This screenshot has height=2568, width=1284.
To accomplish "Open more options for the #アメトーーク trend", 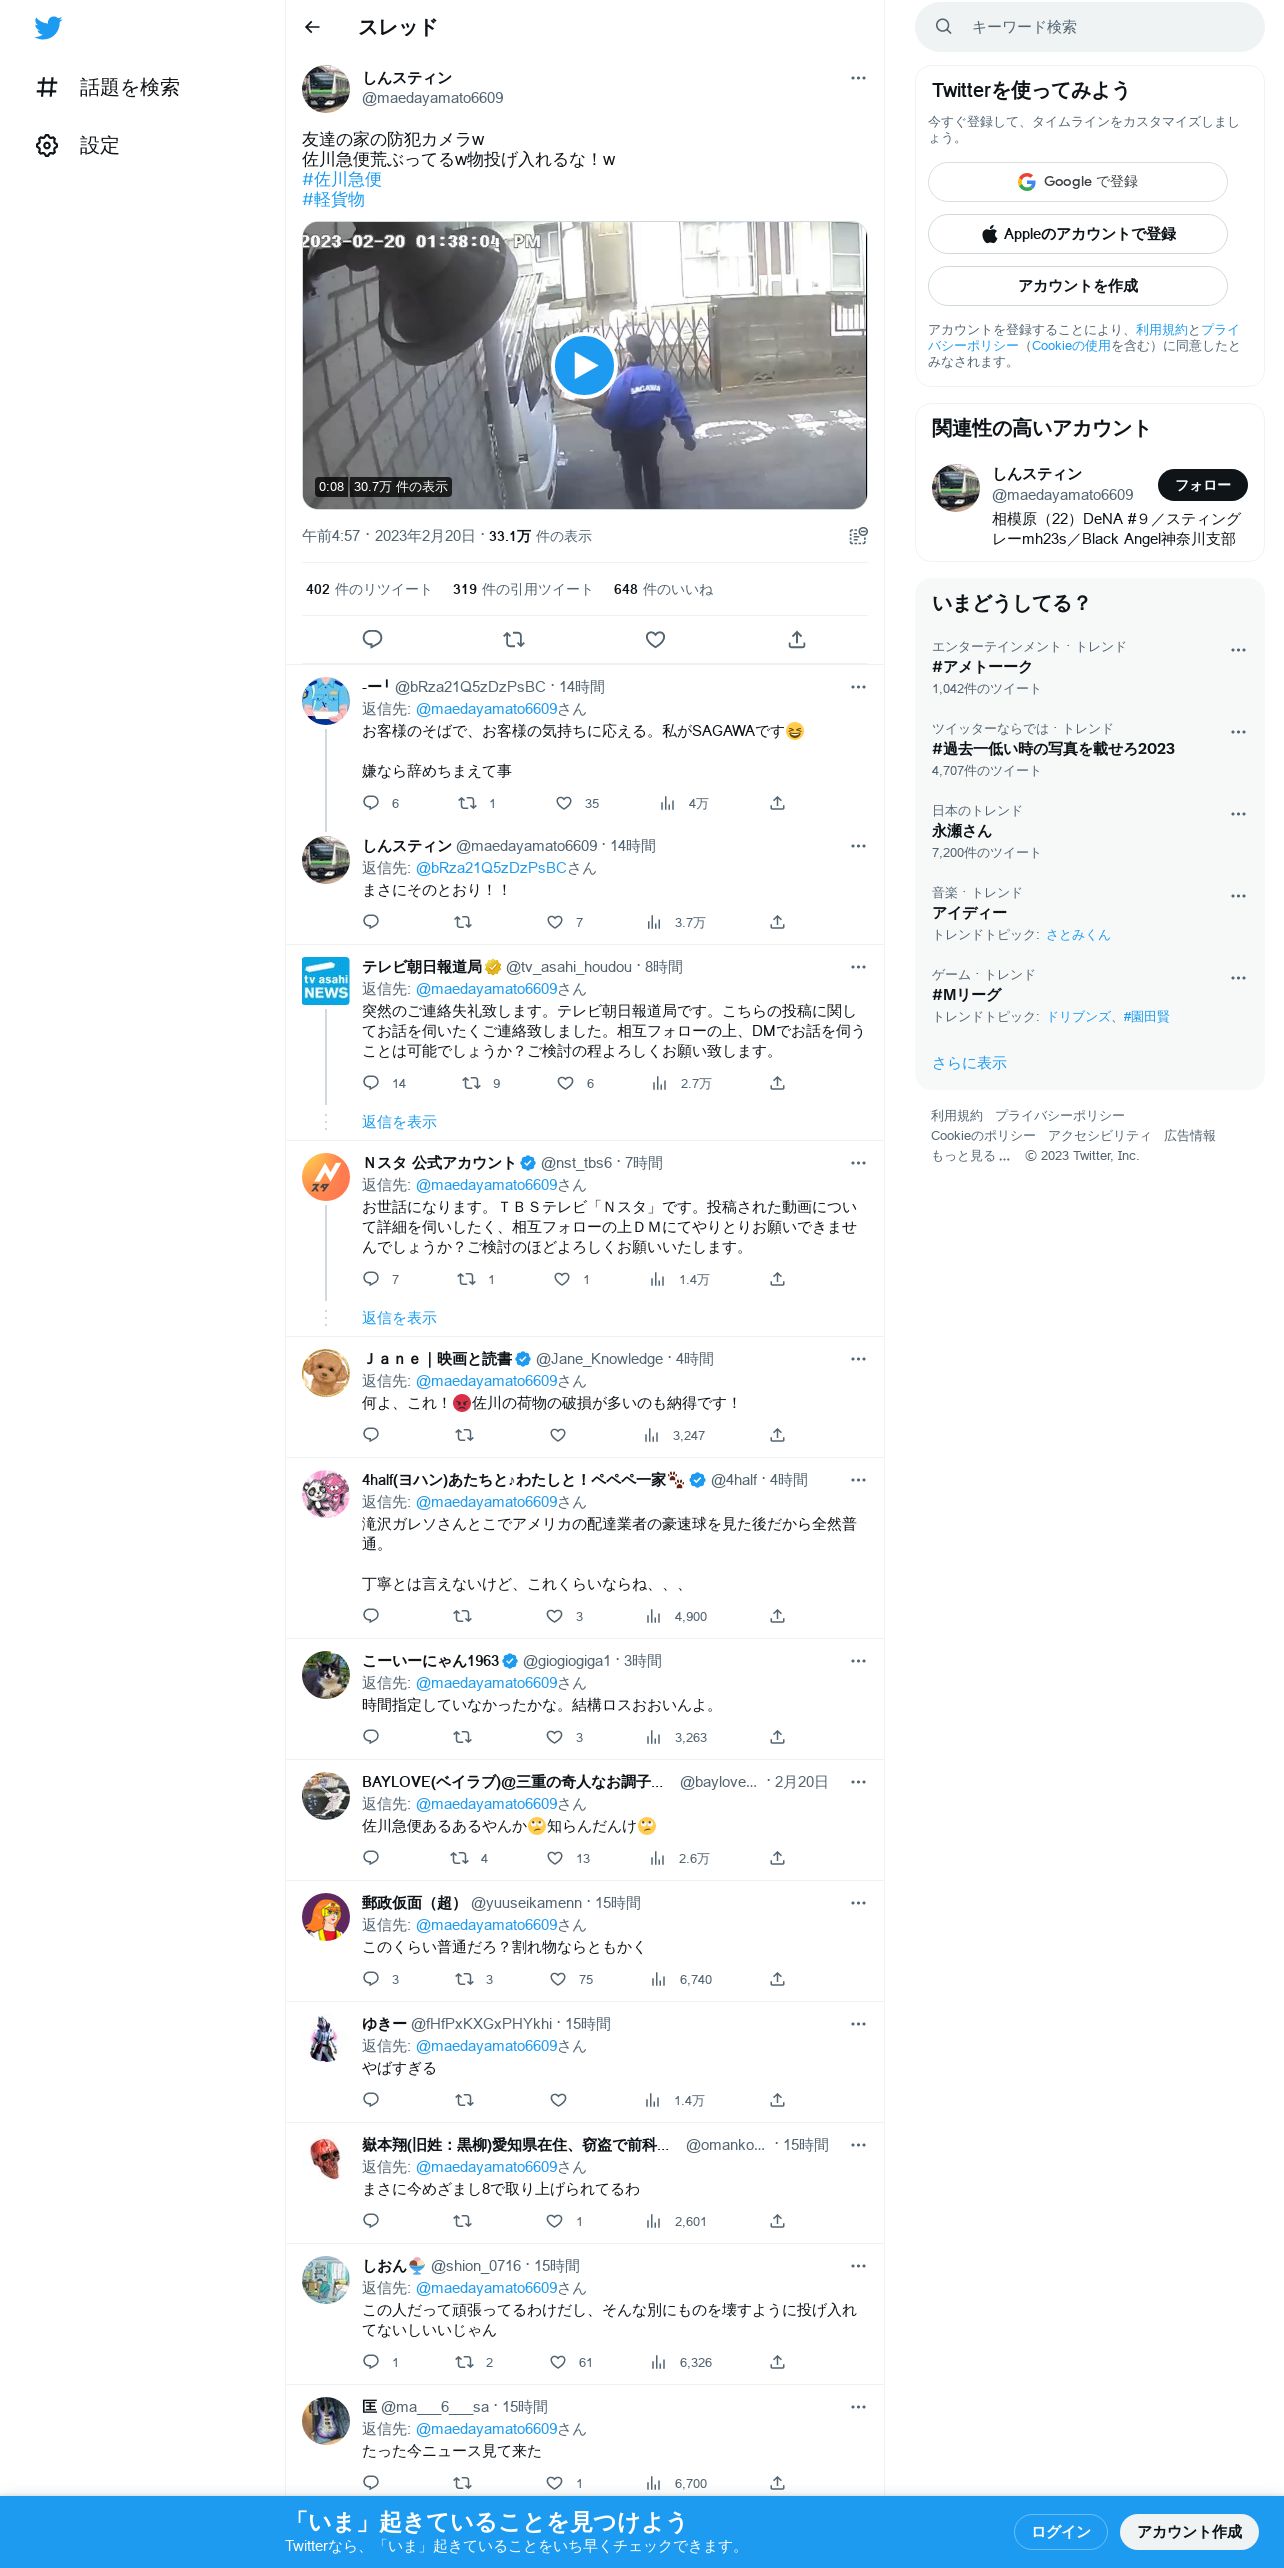I will click(1238, 650).
